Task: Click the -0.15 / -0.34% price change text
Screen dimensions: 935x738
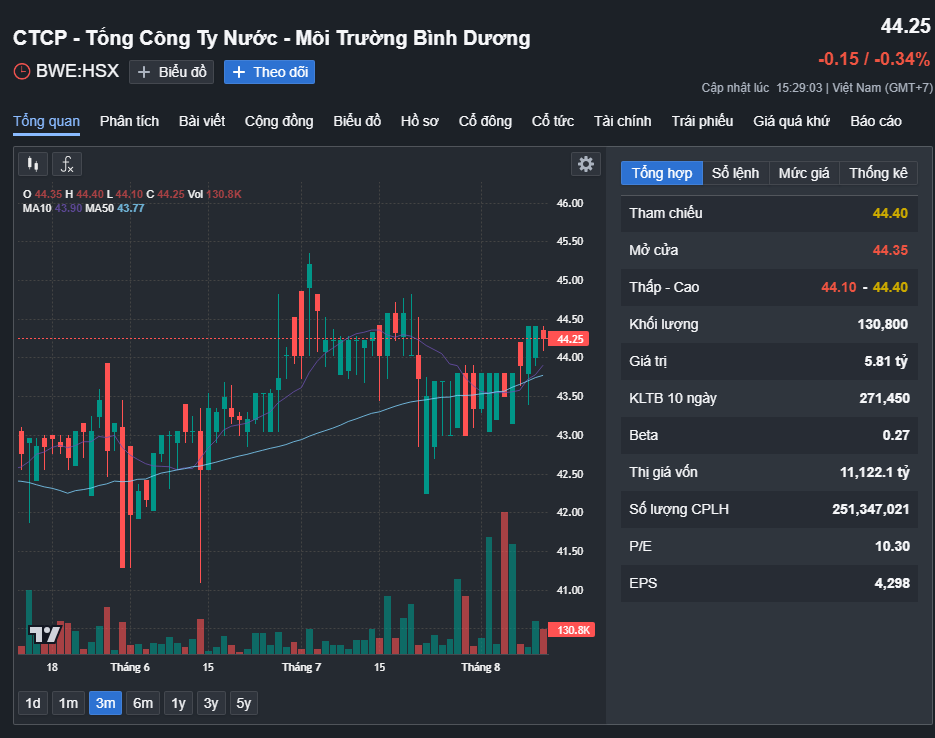Action: (874, 59)
